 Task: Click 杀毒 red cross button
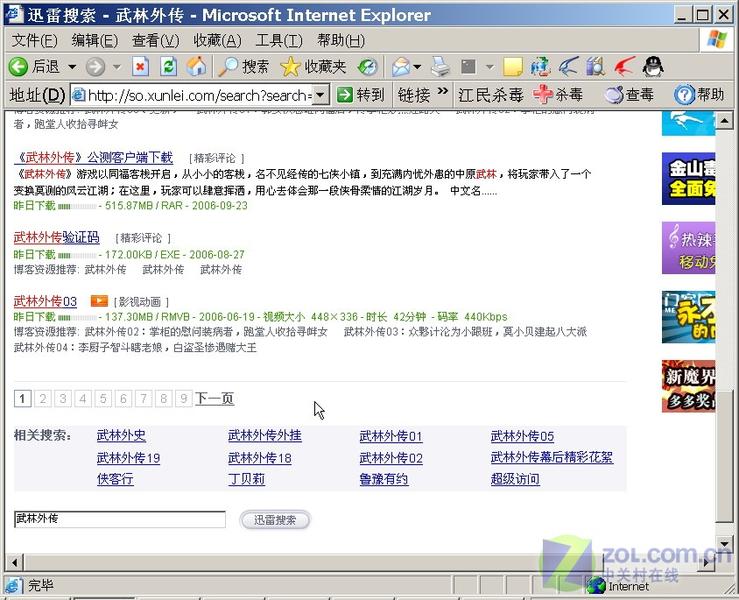coord(558,95)
